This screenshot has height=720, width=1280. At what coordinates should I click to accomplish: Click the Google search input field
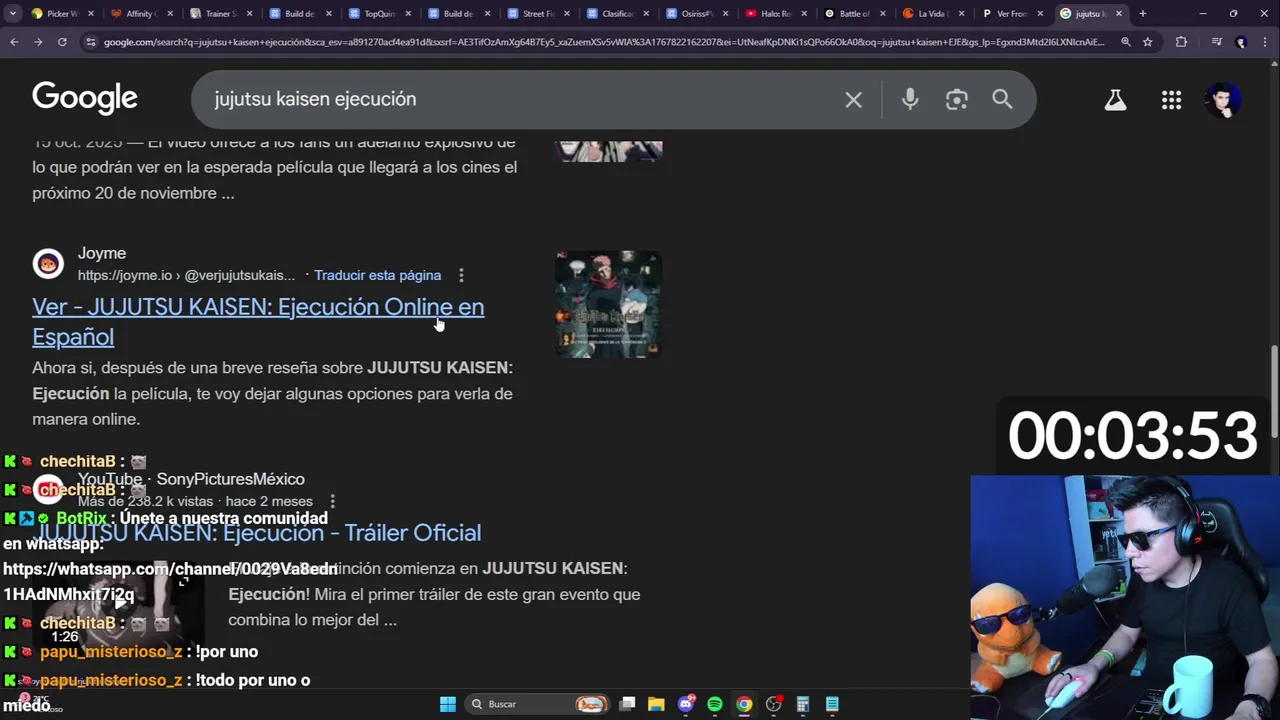click(x=520, y=99)
